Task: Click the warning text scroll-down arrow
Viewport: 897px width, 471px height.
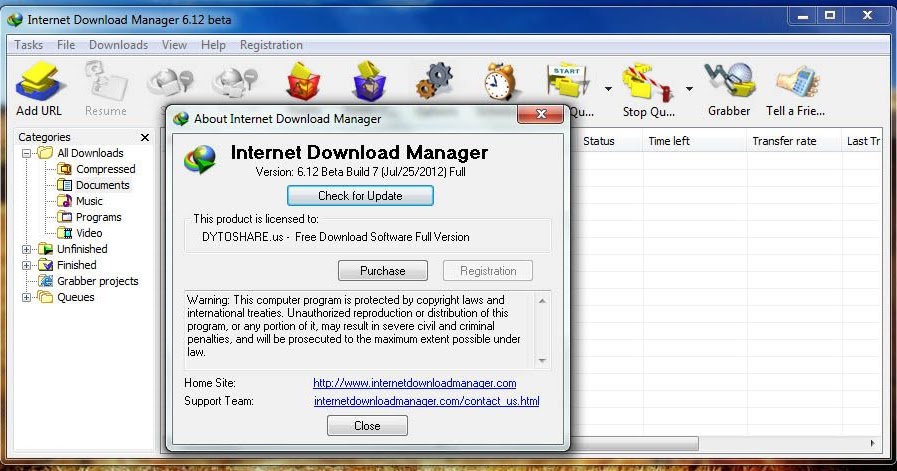Action: point(542,361)
